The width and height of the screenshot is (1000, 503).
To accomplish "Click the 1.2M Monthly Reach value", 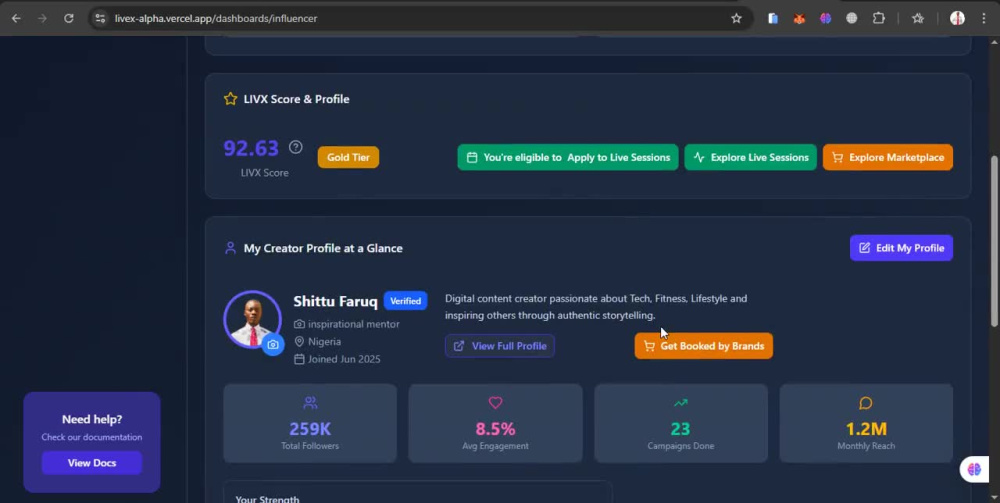I will [x=866, y=428].
